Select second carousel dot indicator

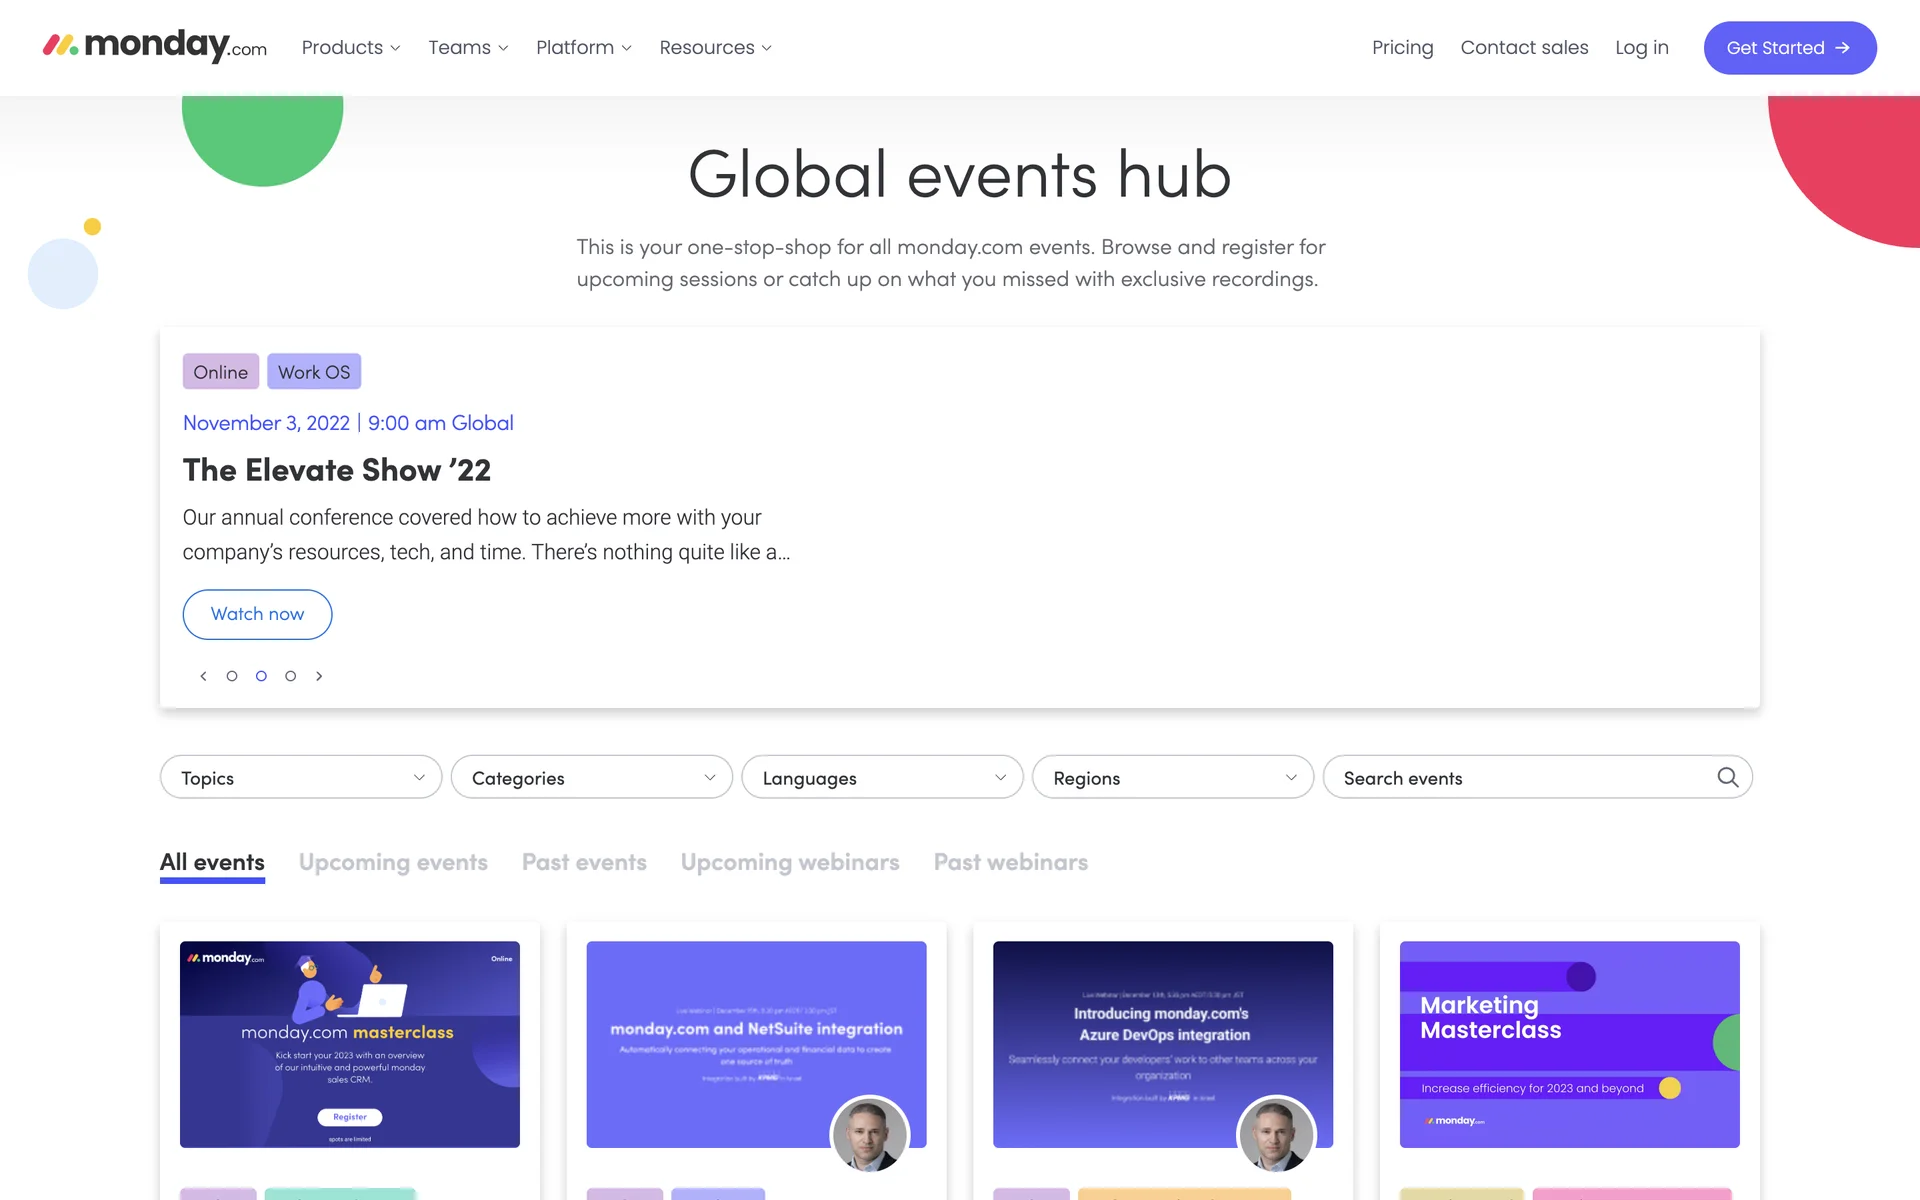click(x=261, y=676)
